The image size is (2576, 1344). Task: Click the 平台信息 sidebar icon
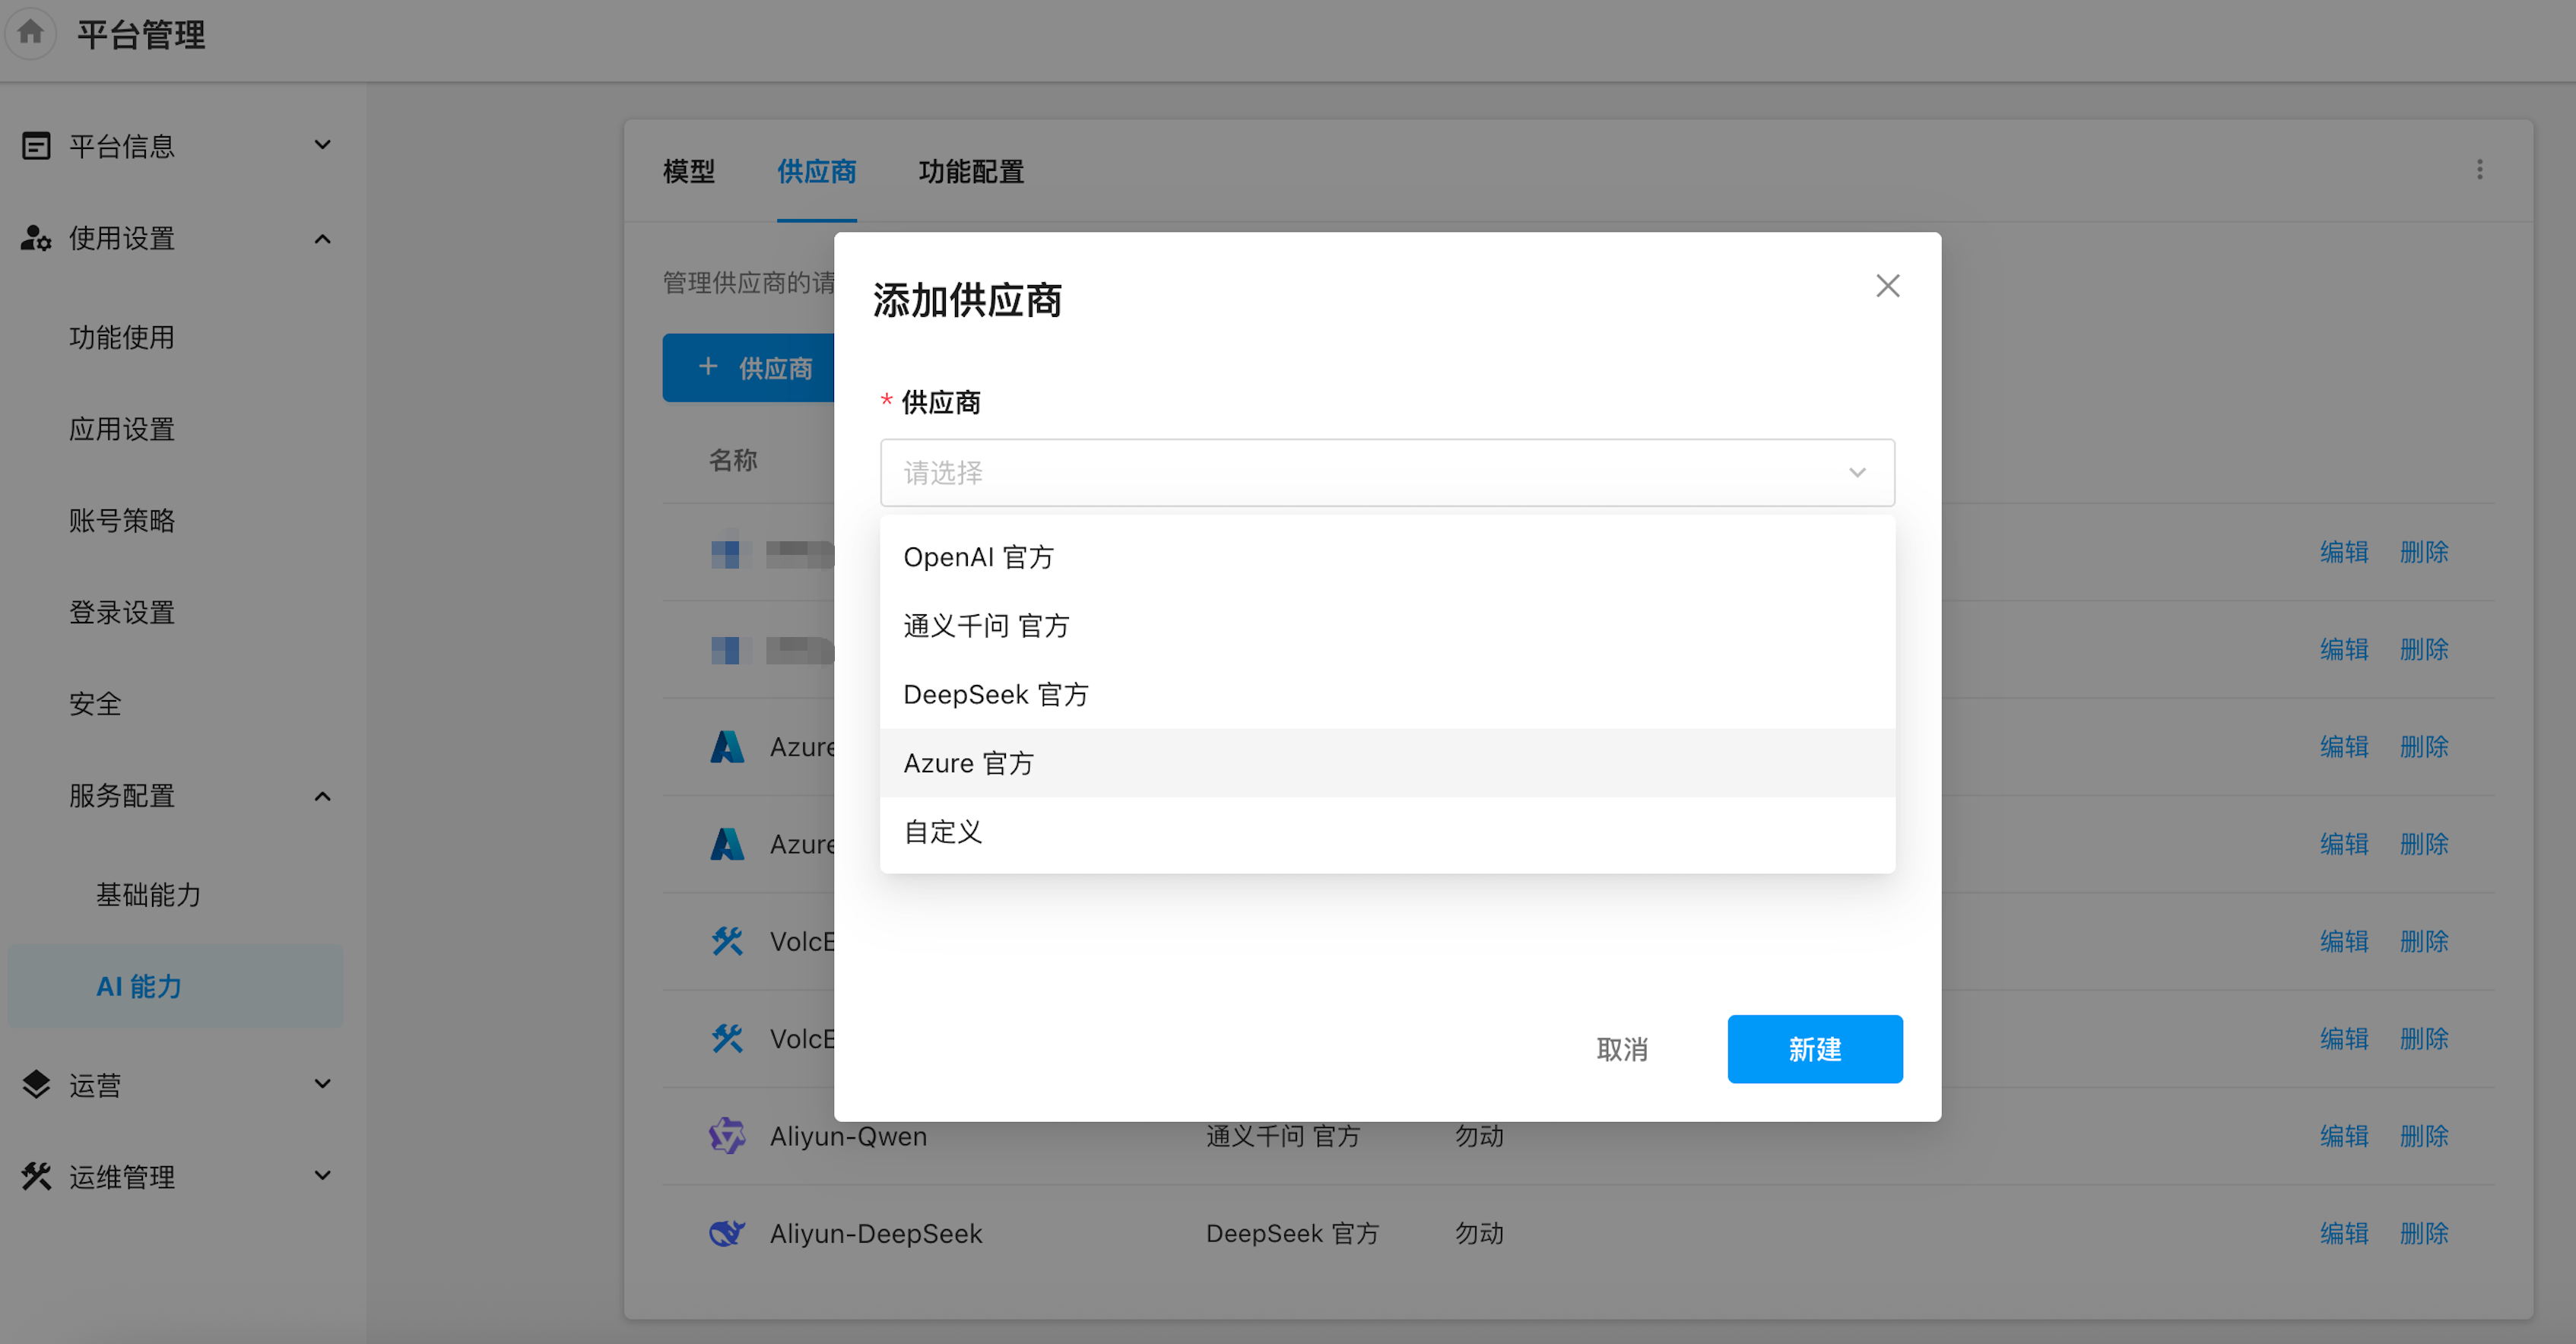click(36, 146)
